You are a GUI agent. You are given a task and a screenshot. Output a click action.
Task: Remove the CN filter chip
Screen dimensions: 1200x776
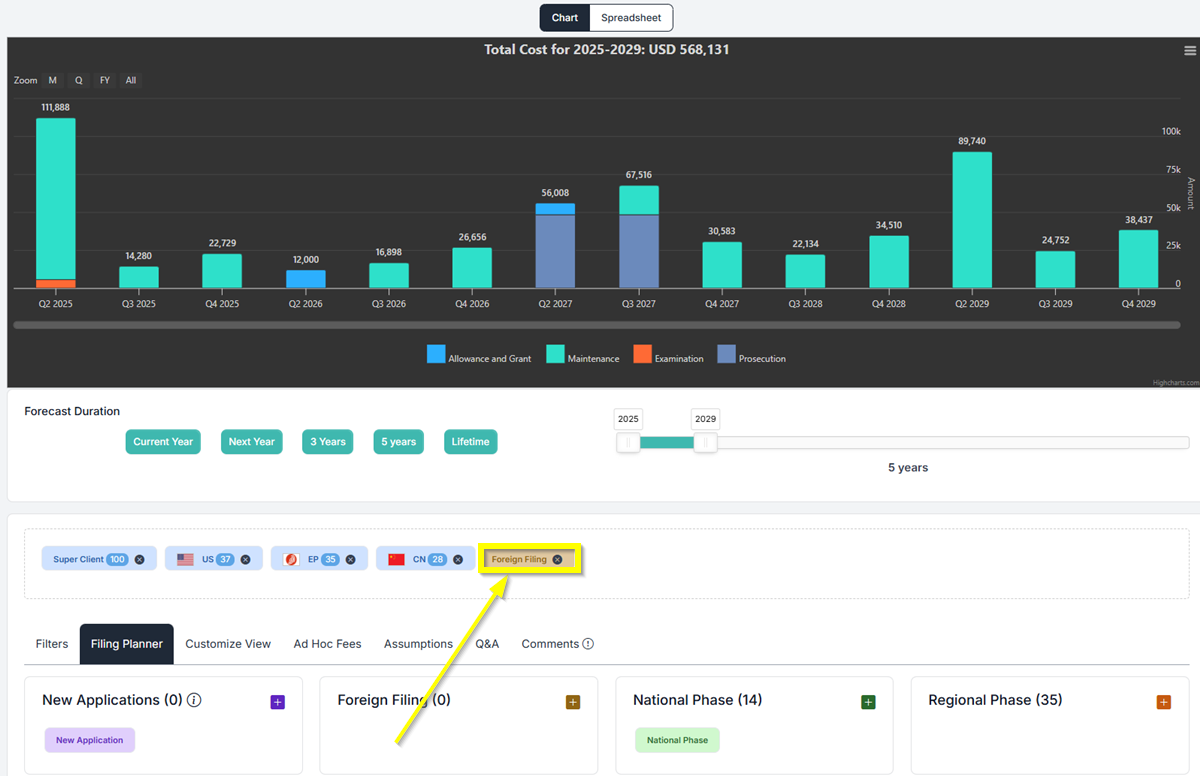click(457, 559)
